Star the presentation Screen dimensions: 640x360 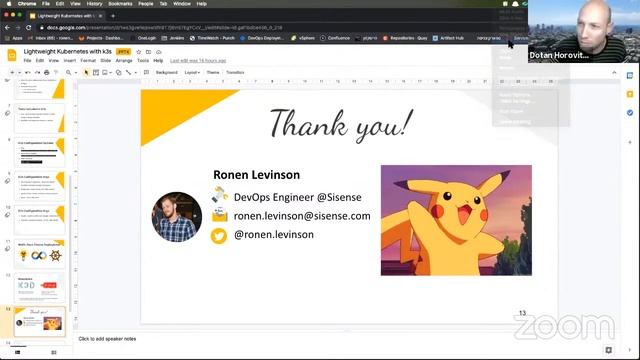(x=138, y=52)
